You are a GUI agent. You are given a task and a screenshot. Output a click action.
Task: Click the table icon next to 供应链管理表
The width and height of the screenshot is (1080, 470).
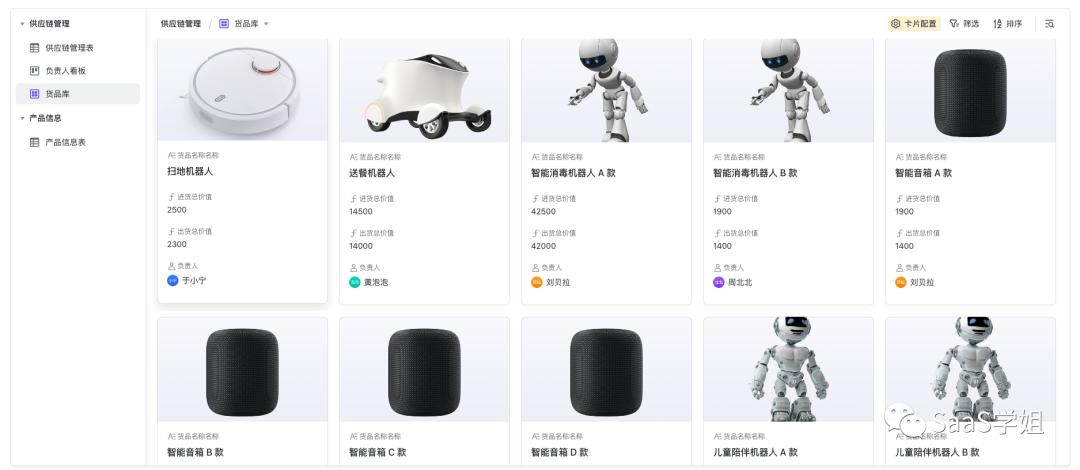click(x=34, y=48)
